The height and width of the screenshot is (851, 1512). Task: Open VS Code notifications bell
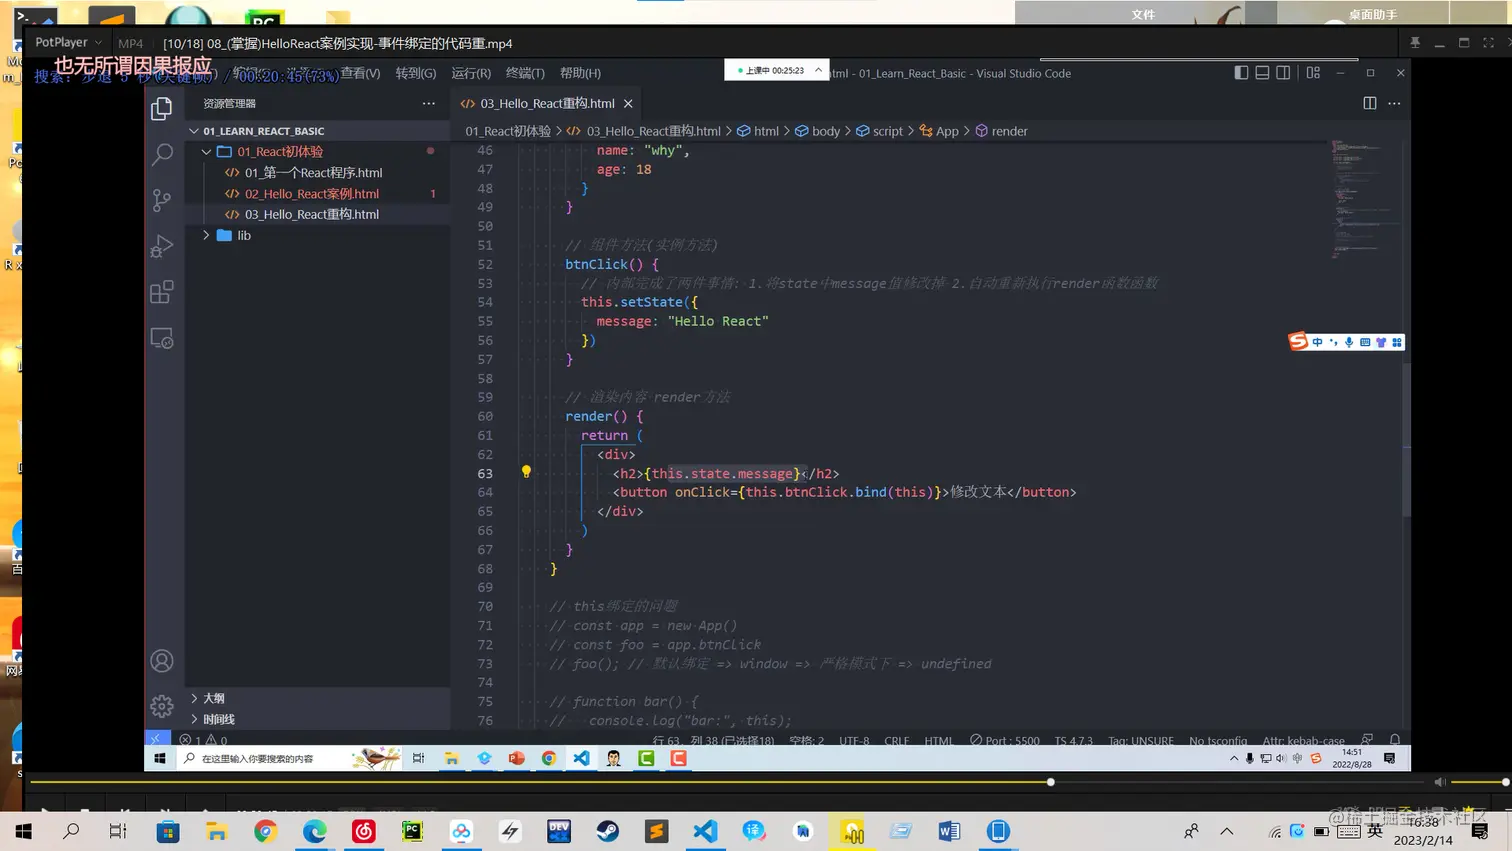tap(1395, 740)
